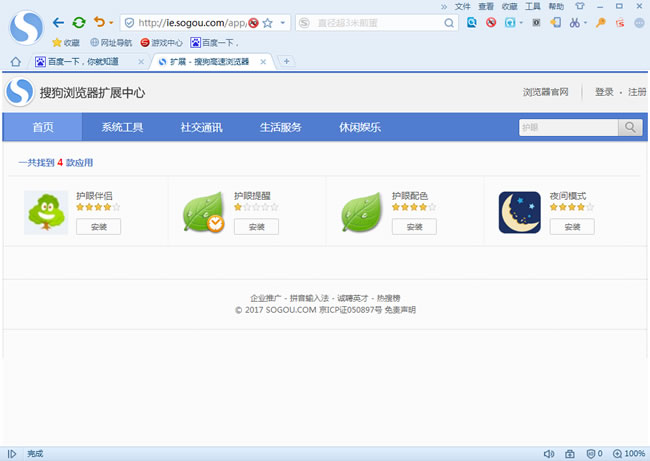Click the 登录 link

(604, 92)
